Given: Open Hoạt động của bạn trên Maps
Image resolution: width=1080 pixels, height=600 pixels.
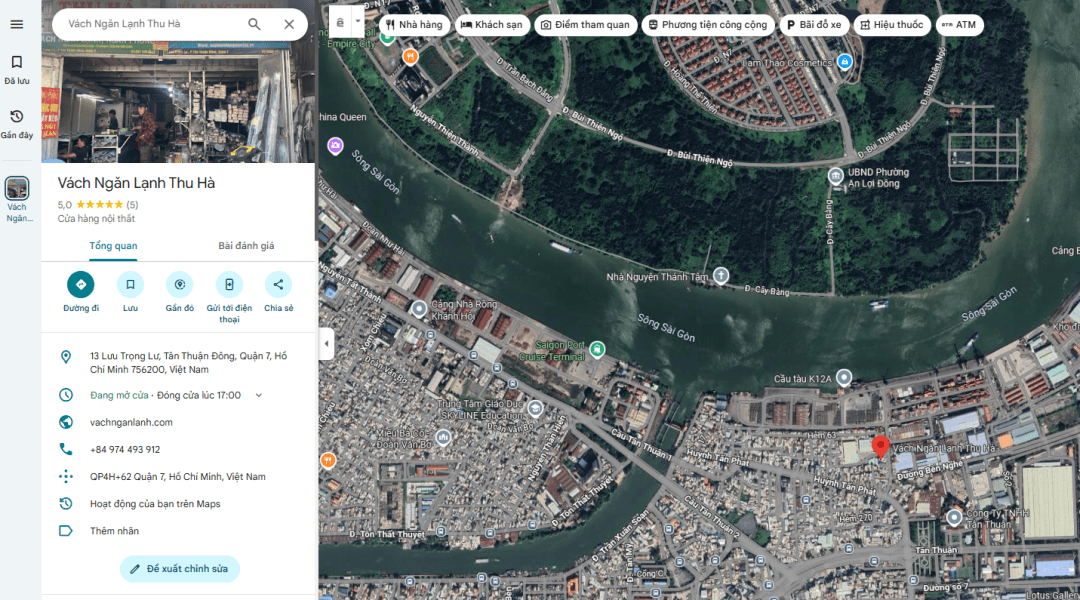Looking at the screenshot, I should (155, 504).
